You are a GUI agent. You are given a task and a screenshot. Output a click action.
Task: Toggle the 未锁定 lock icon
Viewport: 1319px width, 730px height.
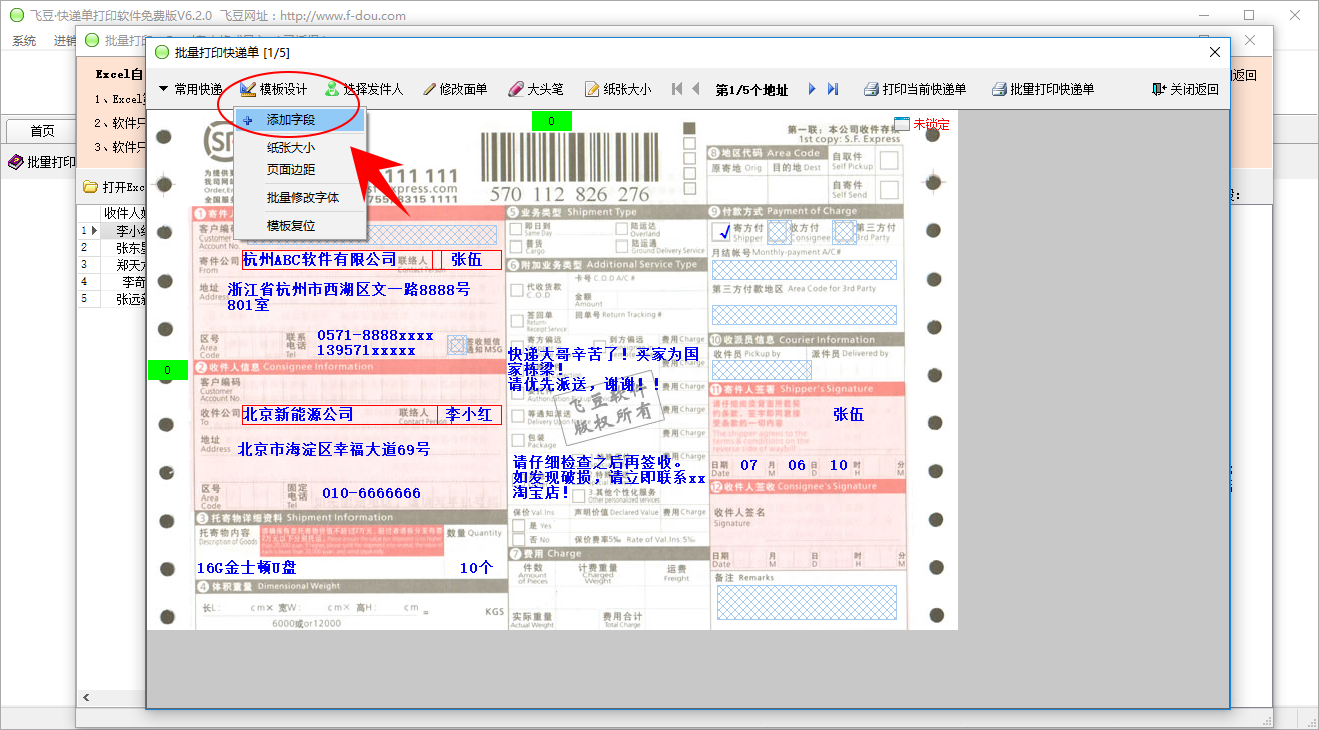[902, 124]
